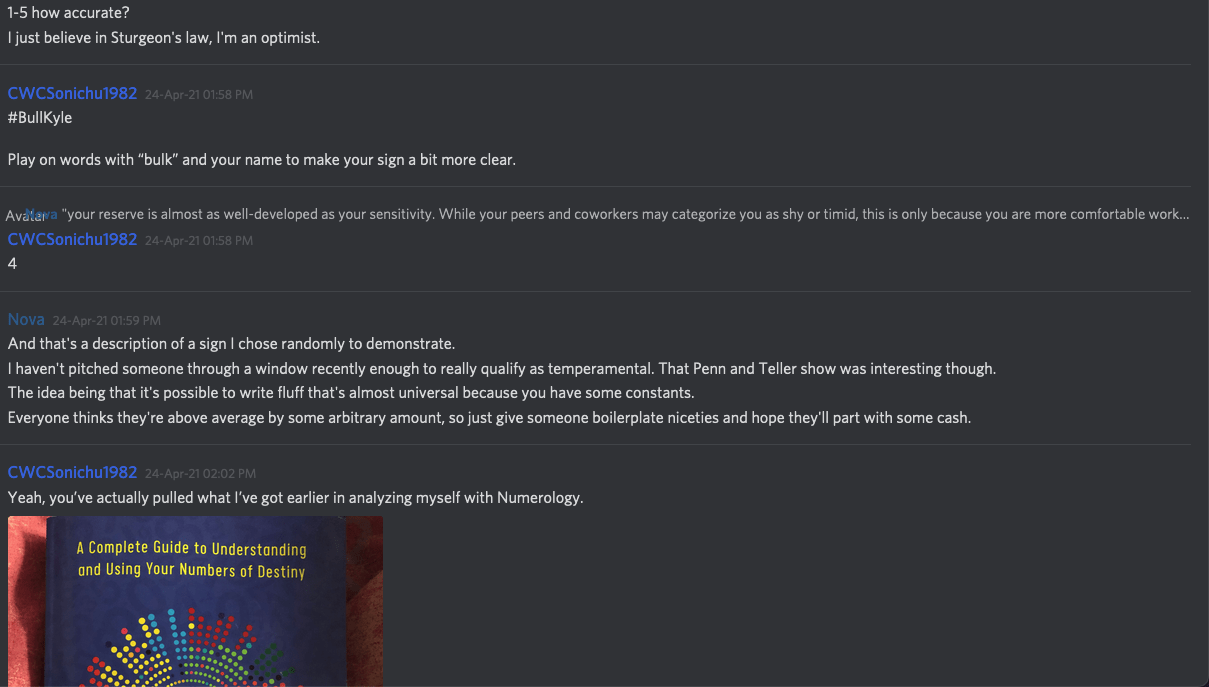Image resolution: width=1209 pixels, height=687 pixels.
Task: Click the 24-Apr-21 02:02 PM timestamp
Action: [200, 473]
